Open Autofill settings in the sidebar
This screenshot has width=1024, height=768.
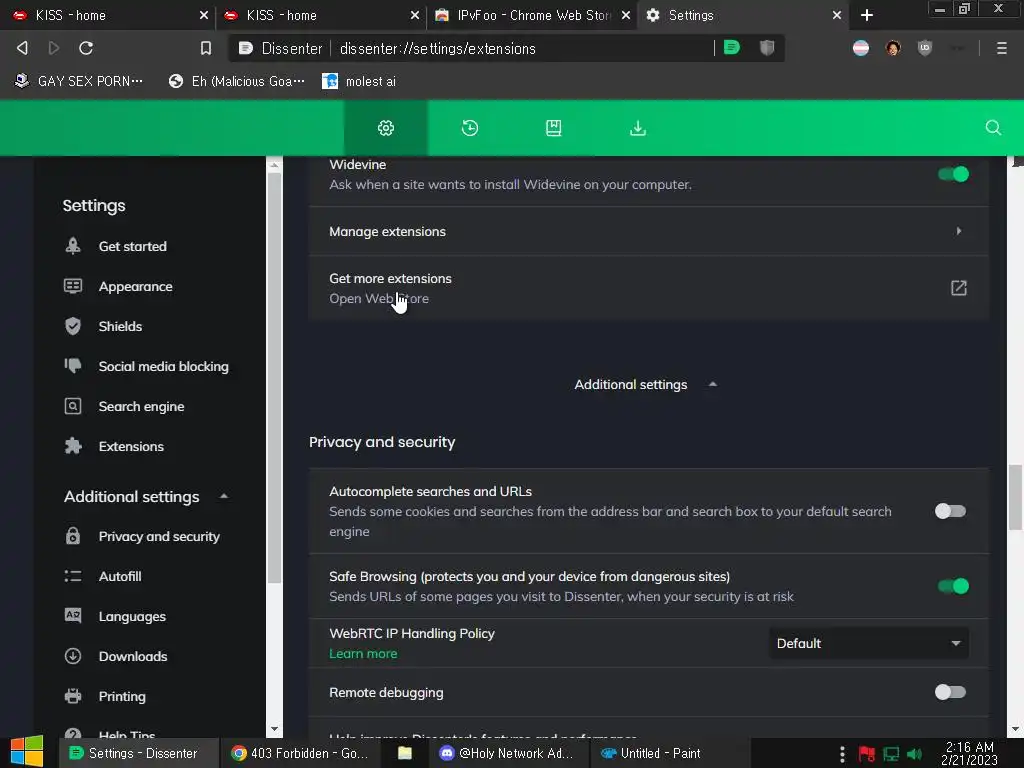point(120,576)
